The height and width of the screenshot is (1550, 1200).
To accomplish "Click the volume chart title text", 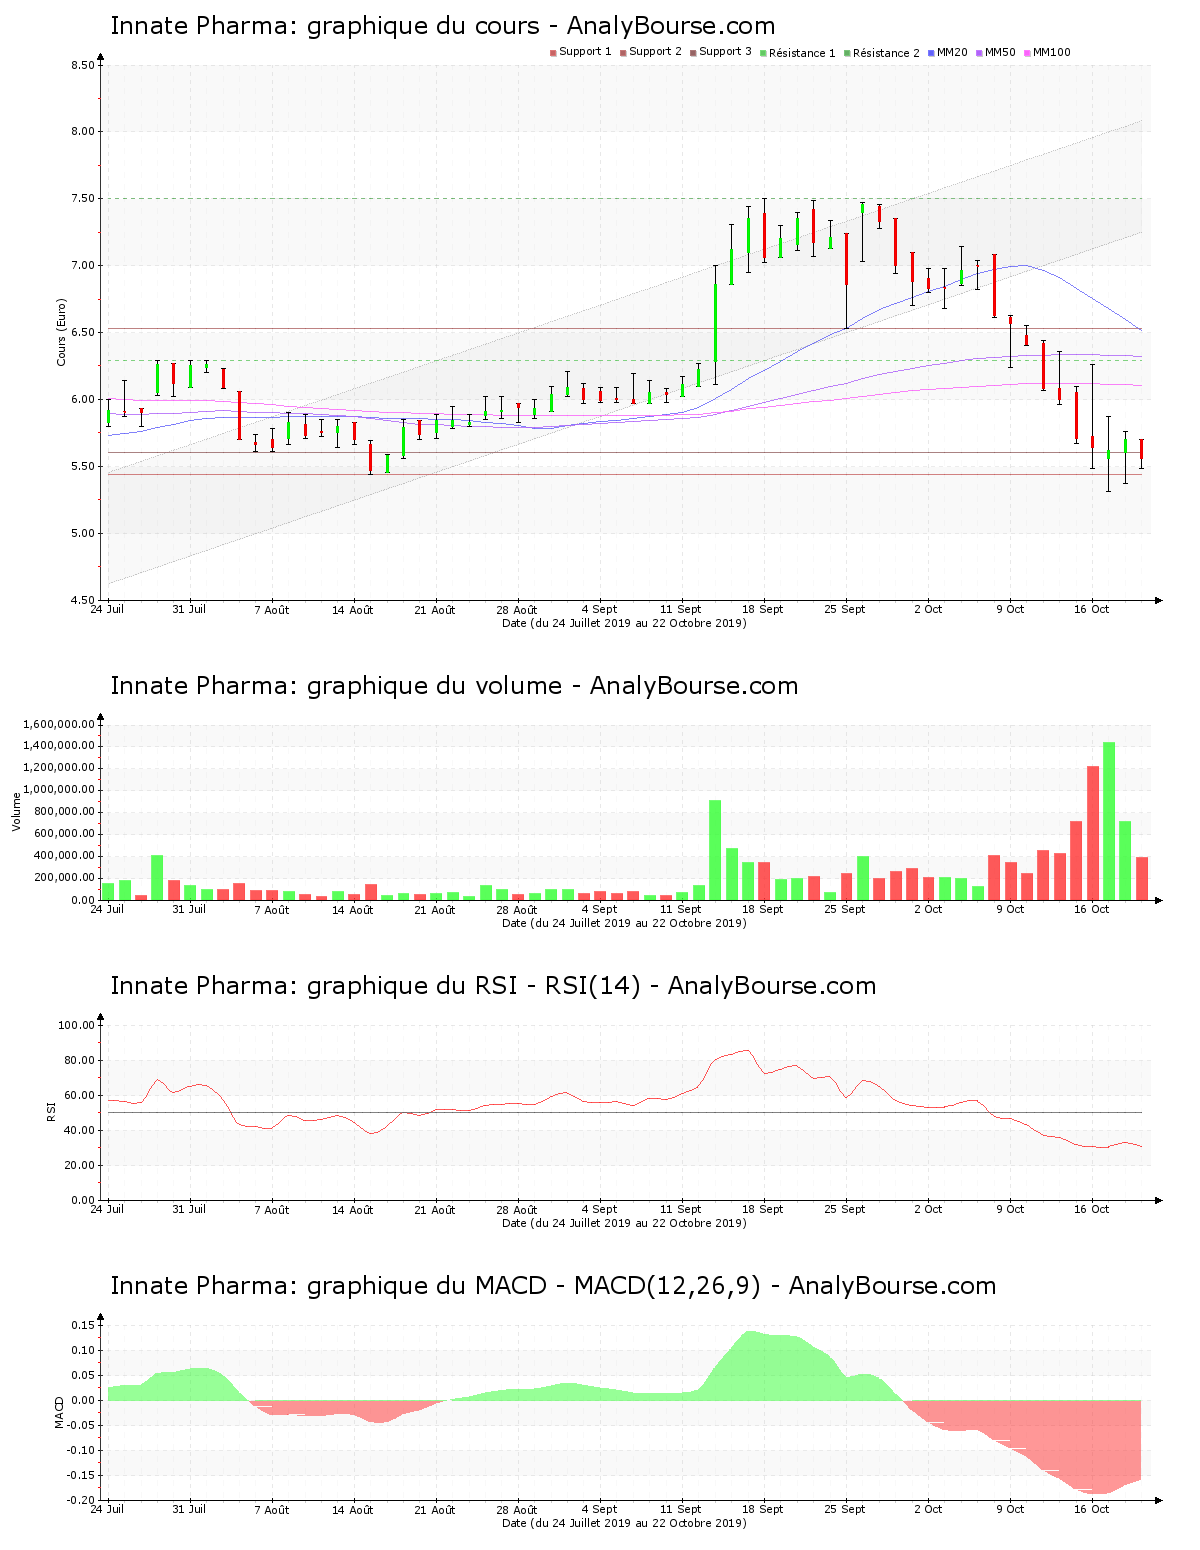I will coord(454,686).
